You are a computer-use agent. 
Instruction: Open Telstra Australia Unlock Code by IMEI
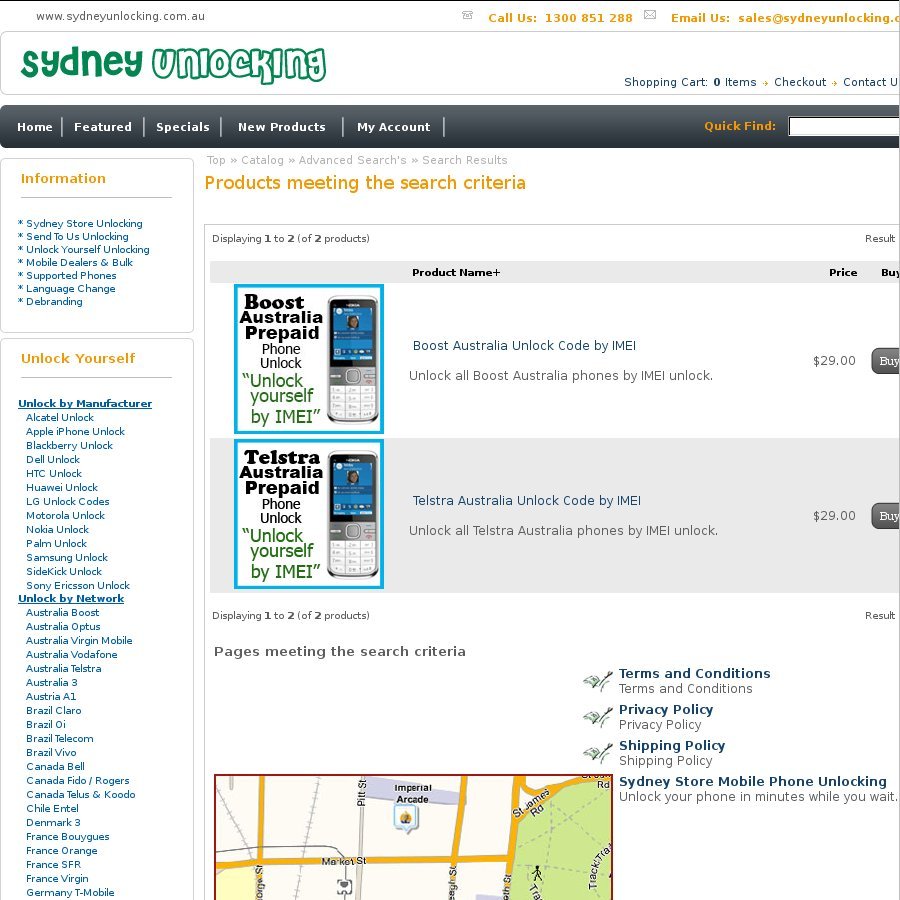click(x=526, y=501)
